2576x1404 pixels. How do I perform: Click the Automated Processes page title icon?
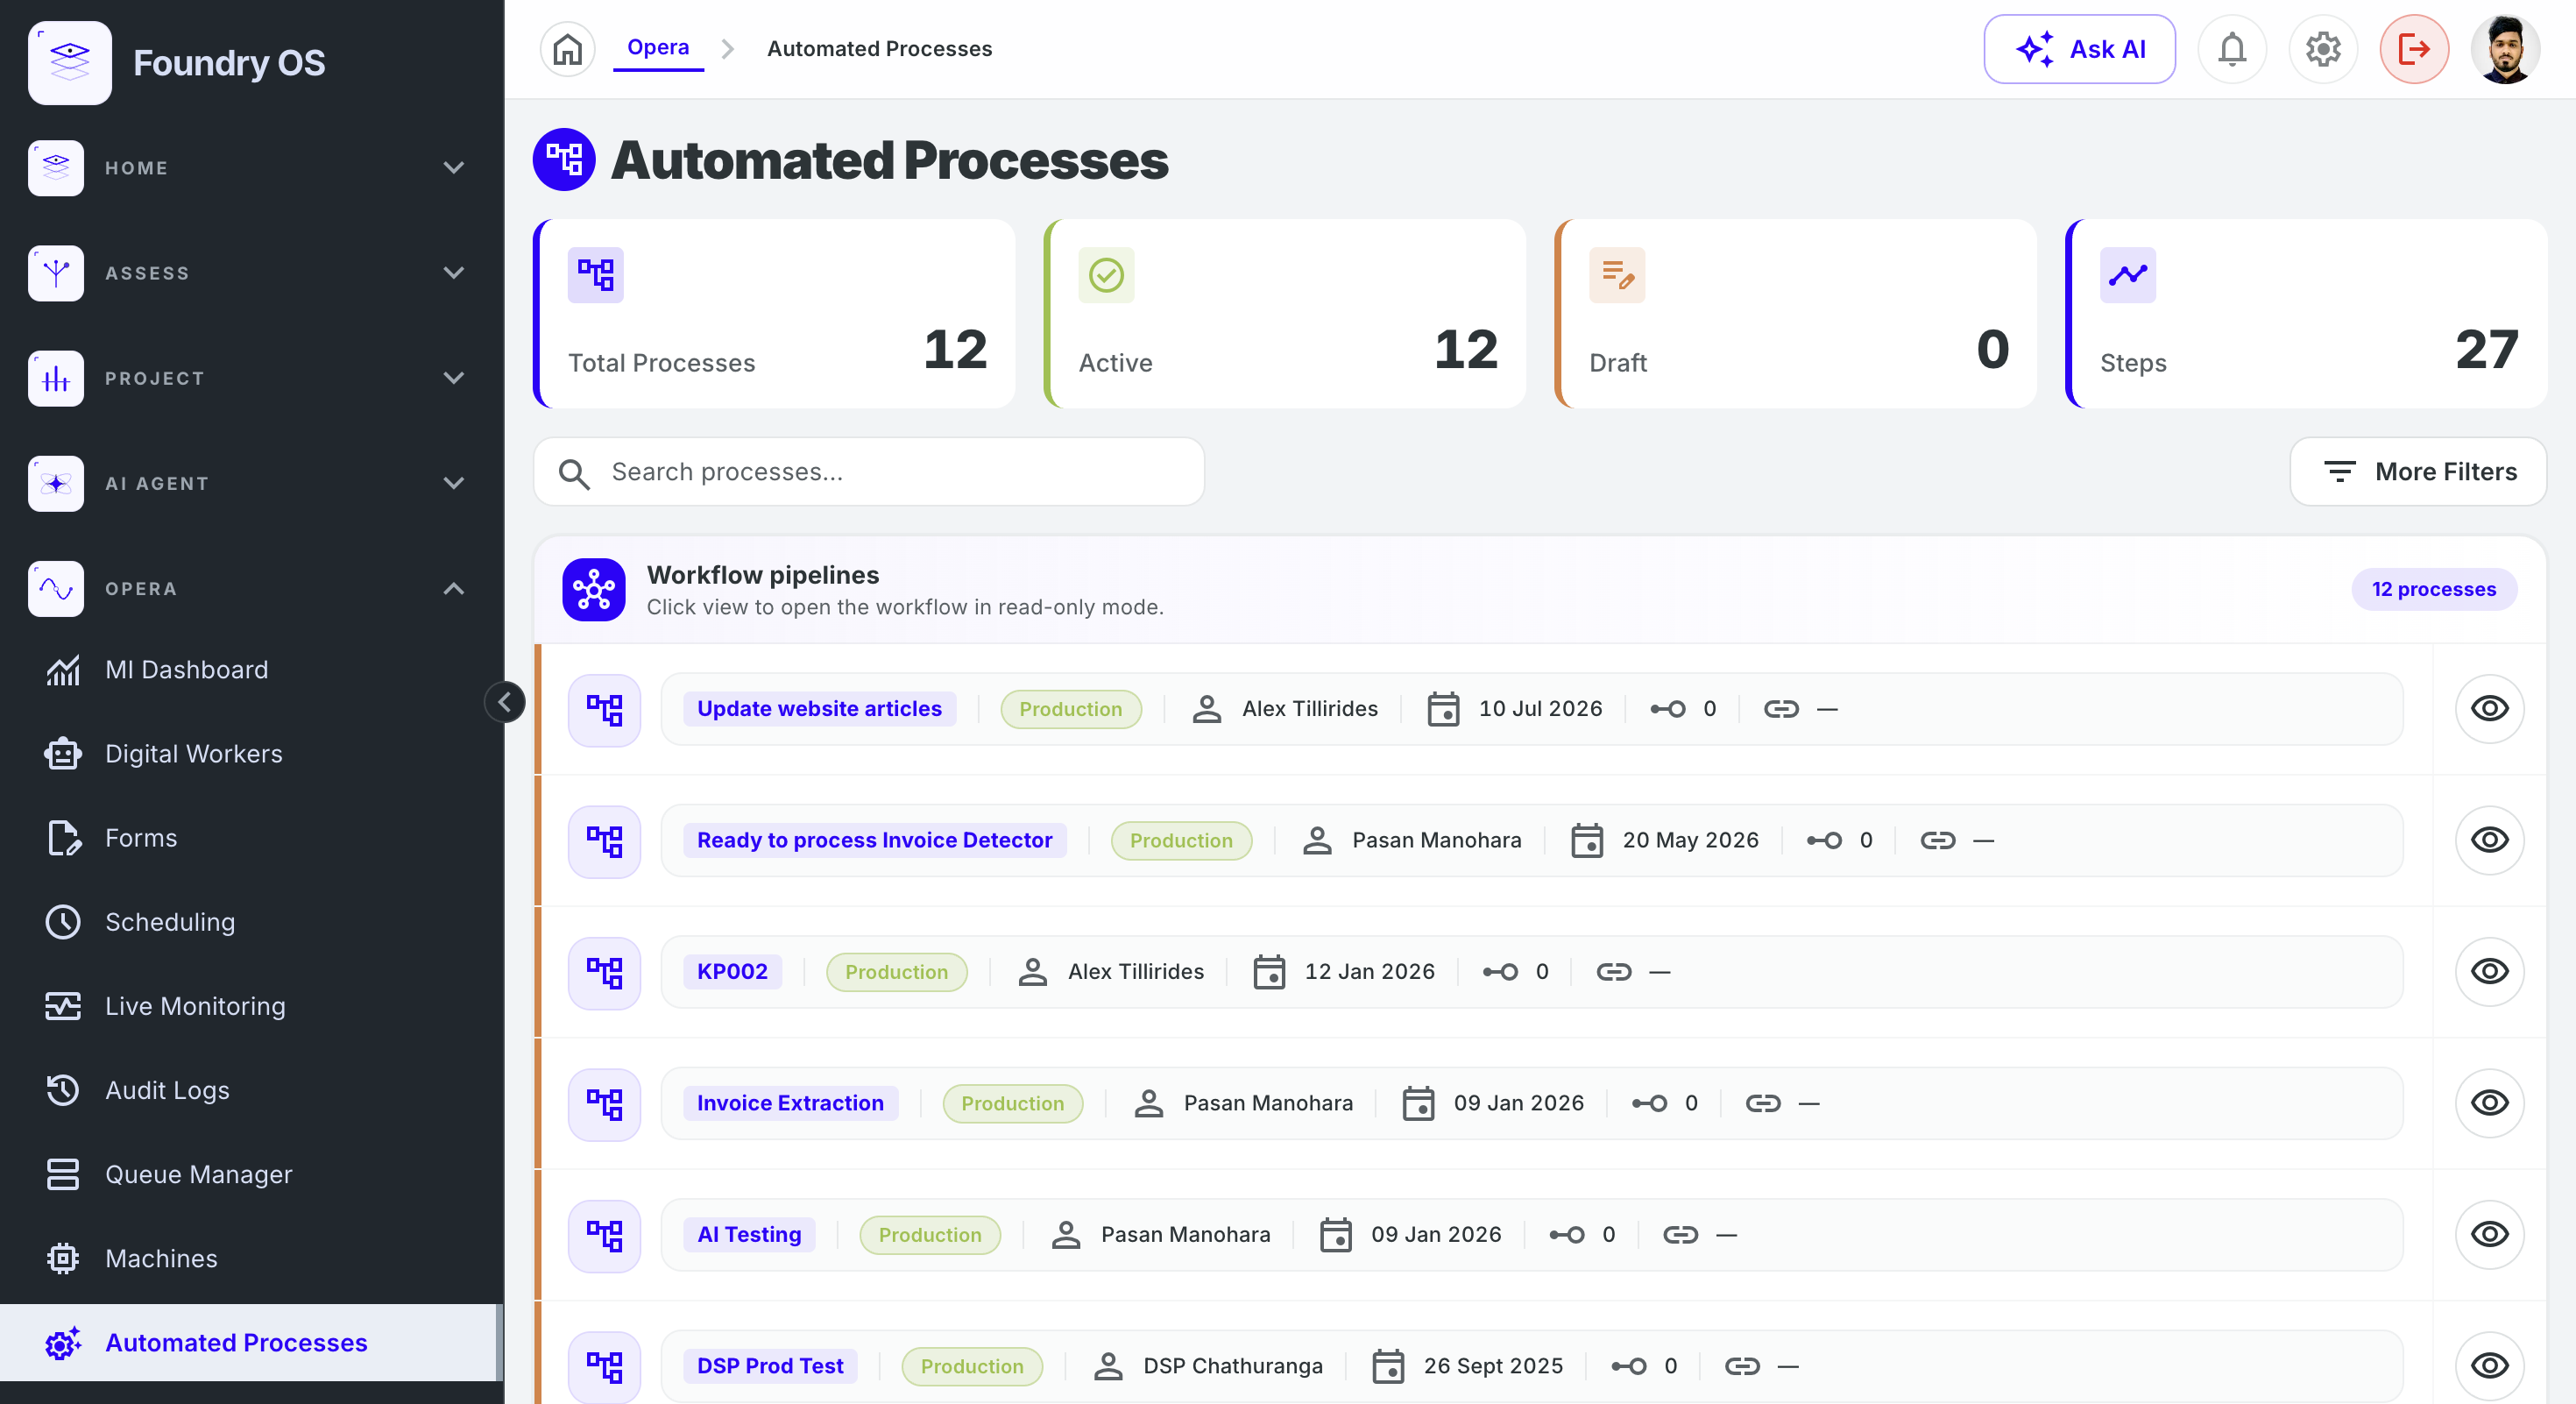click(564, 159)
